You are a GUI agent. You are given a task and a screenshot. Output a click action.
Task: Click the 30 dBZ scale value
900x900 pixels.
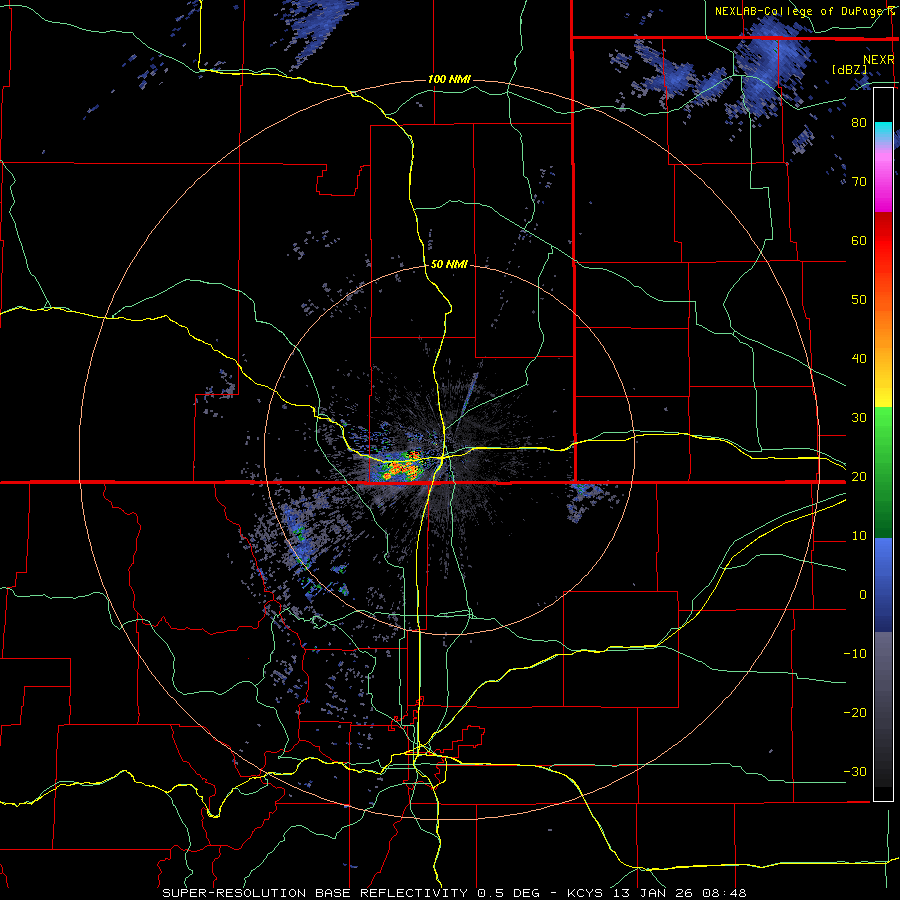(x=859, y=417)
